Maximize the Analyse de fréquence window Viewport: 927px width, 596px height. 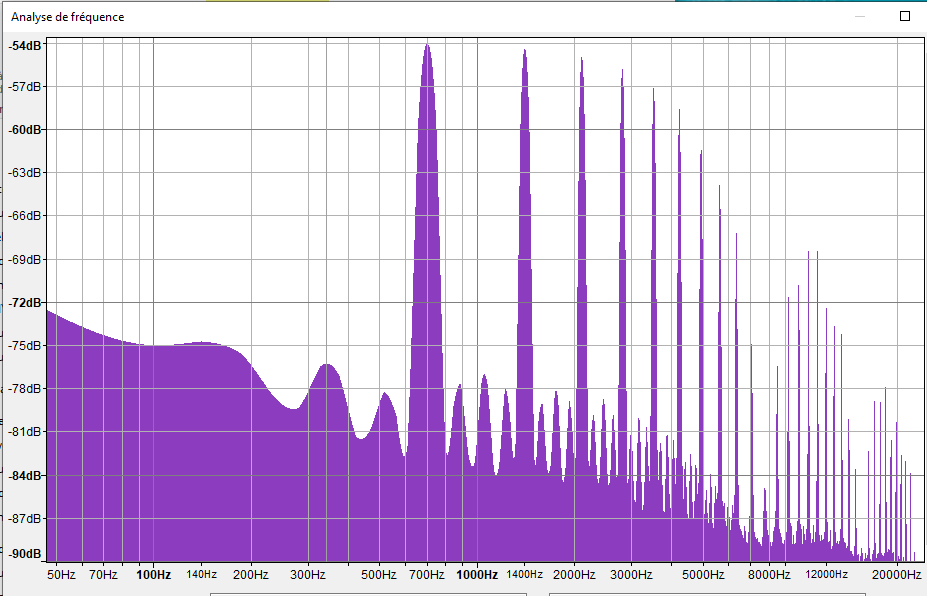click(x=905, y=17)
